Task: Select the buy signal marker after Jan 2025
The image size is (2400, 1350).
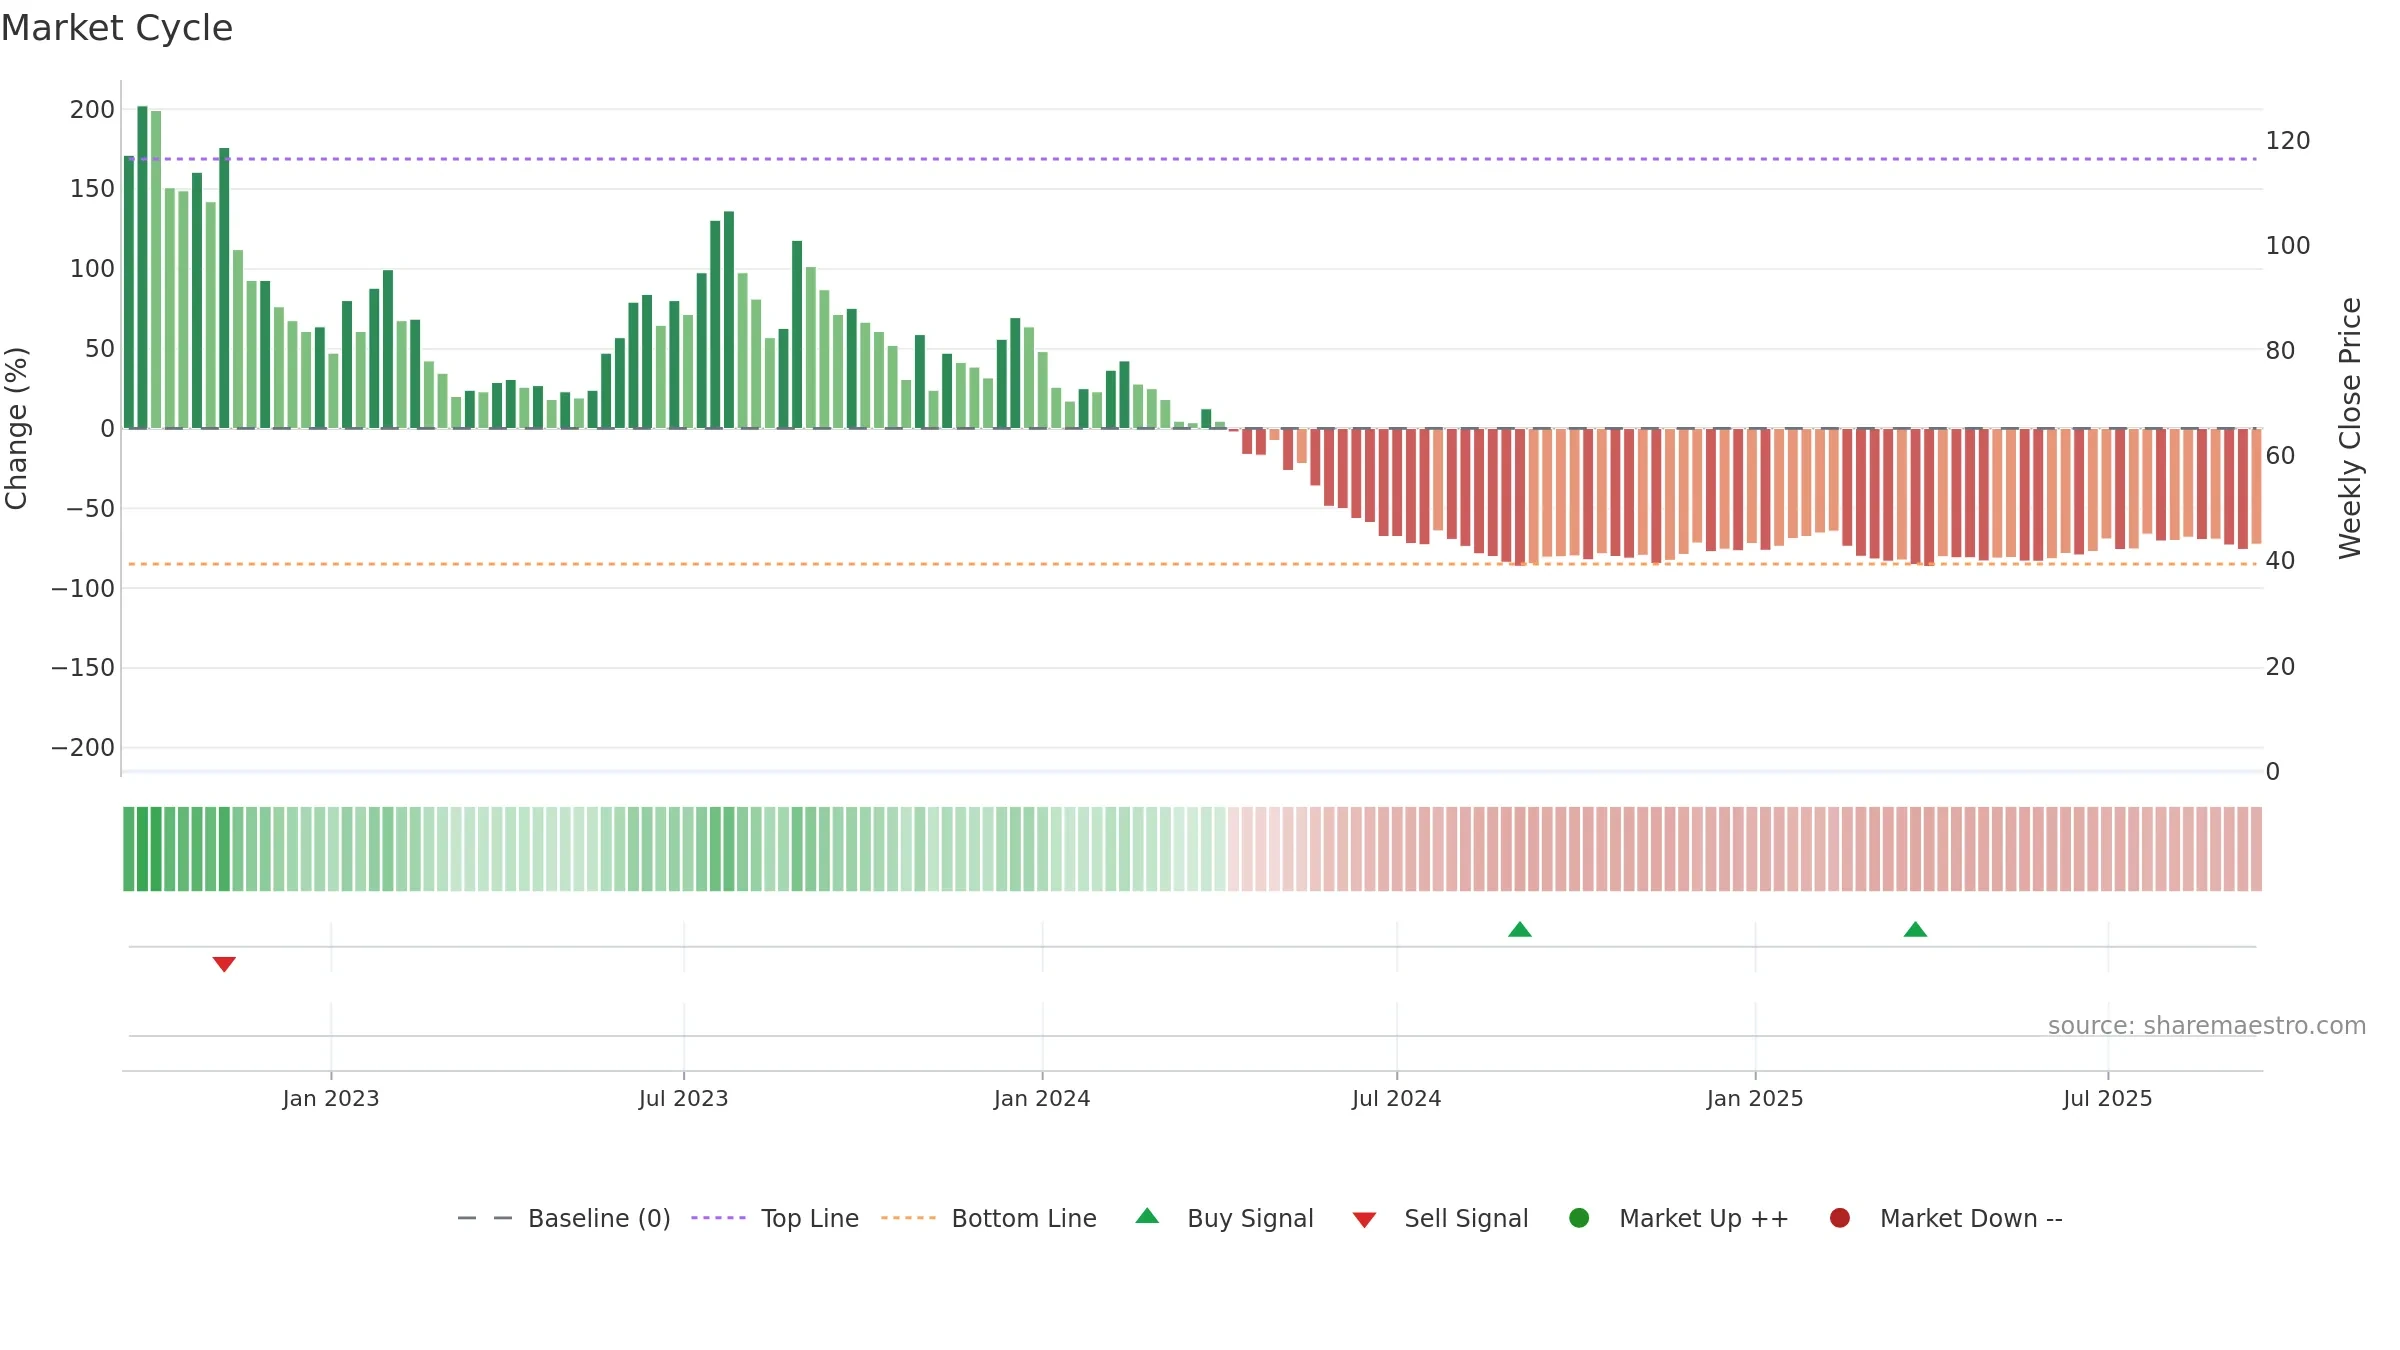Action: pos(1915,929)
